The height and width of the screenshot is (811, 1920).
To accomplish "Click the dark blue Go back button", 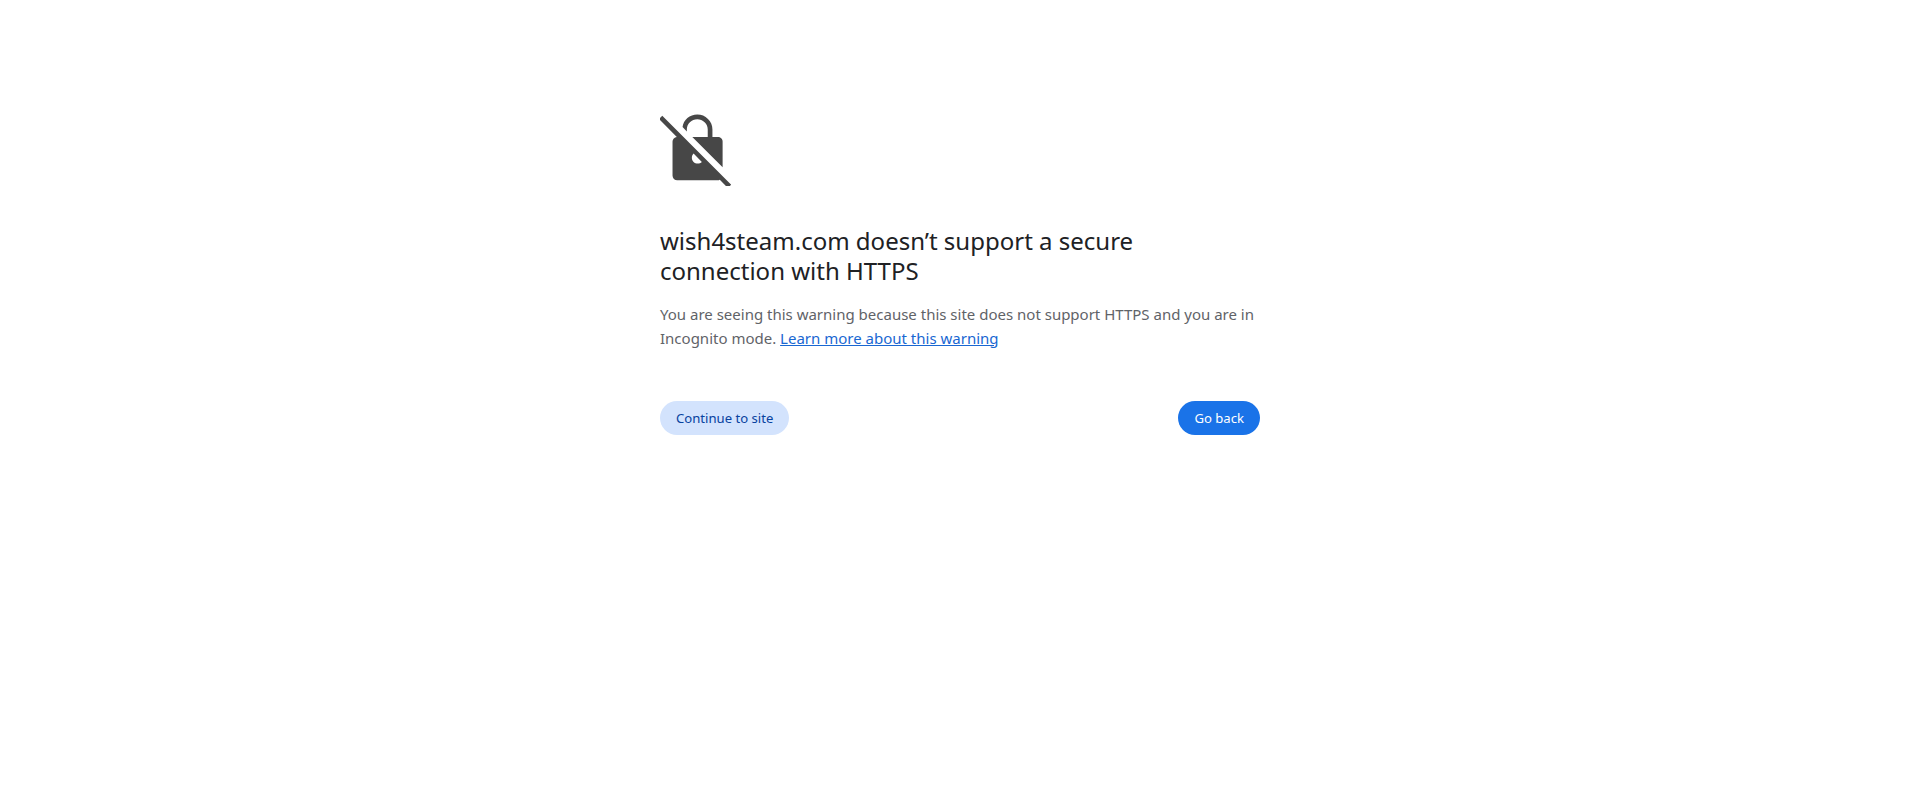I will pyautogui.click(x=1218, y=418).
